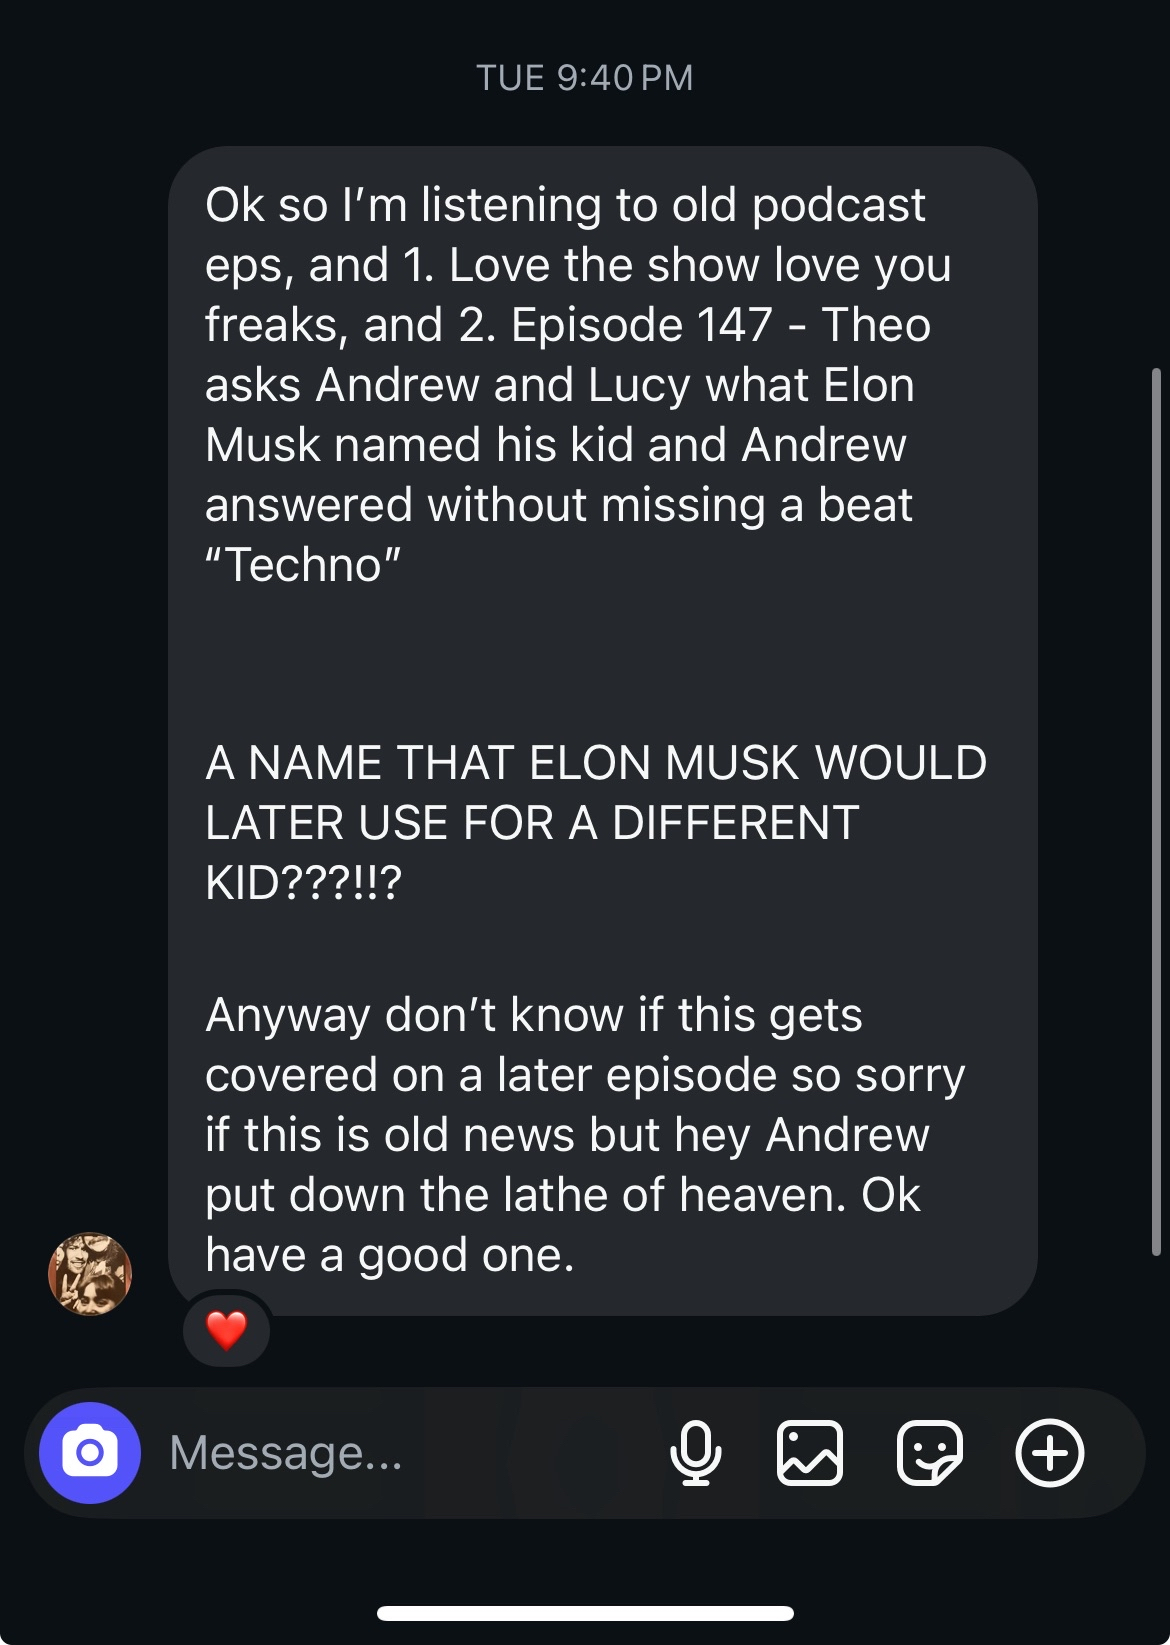Tap the "Anyway don't know if this gets" line

534,1015
